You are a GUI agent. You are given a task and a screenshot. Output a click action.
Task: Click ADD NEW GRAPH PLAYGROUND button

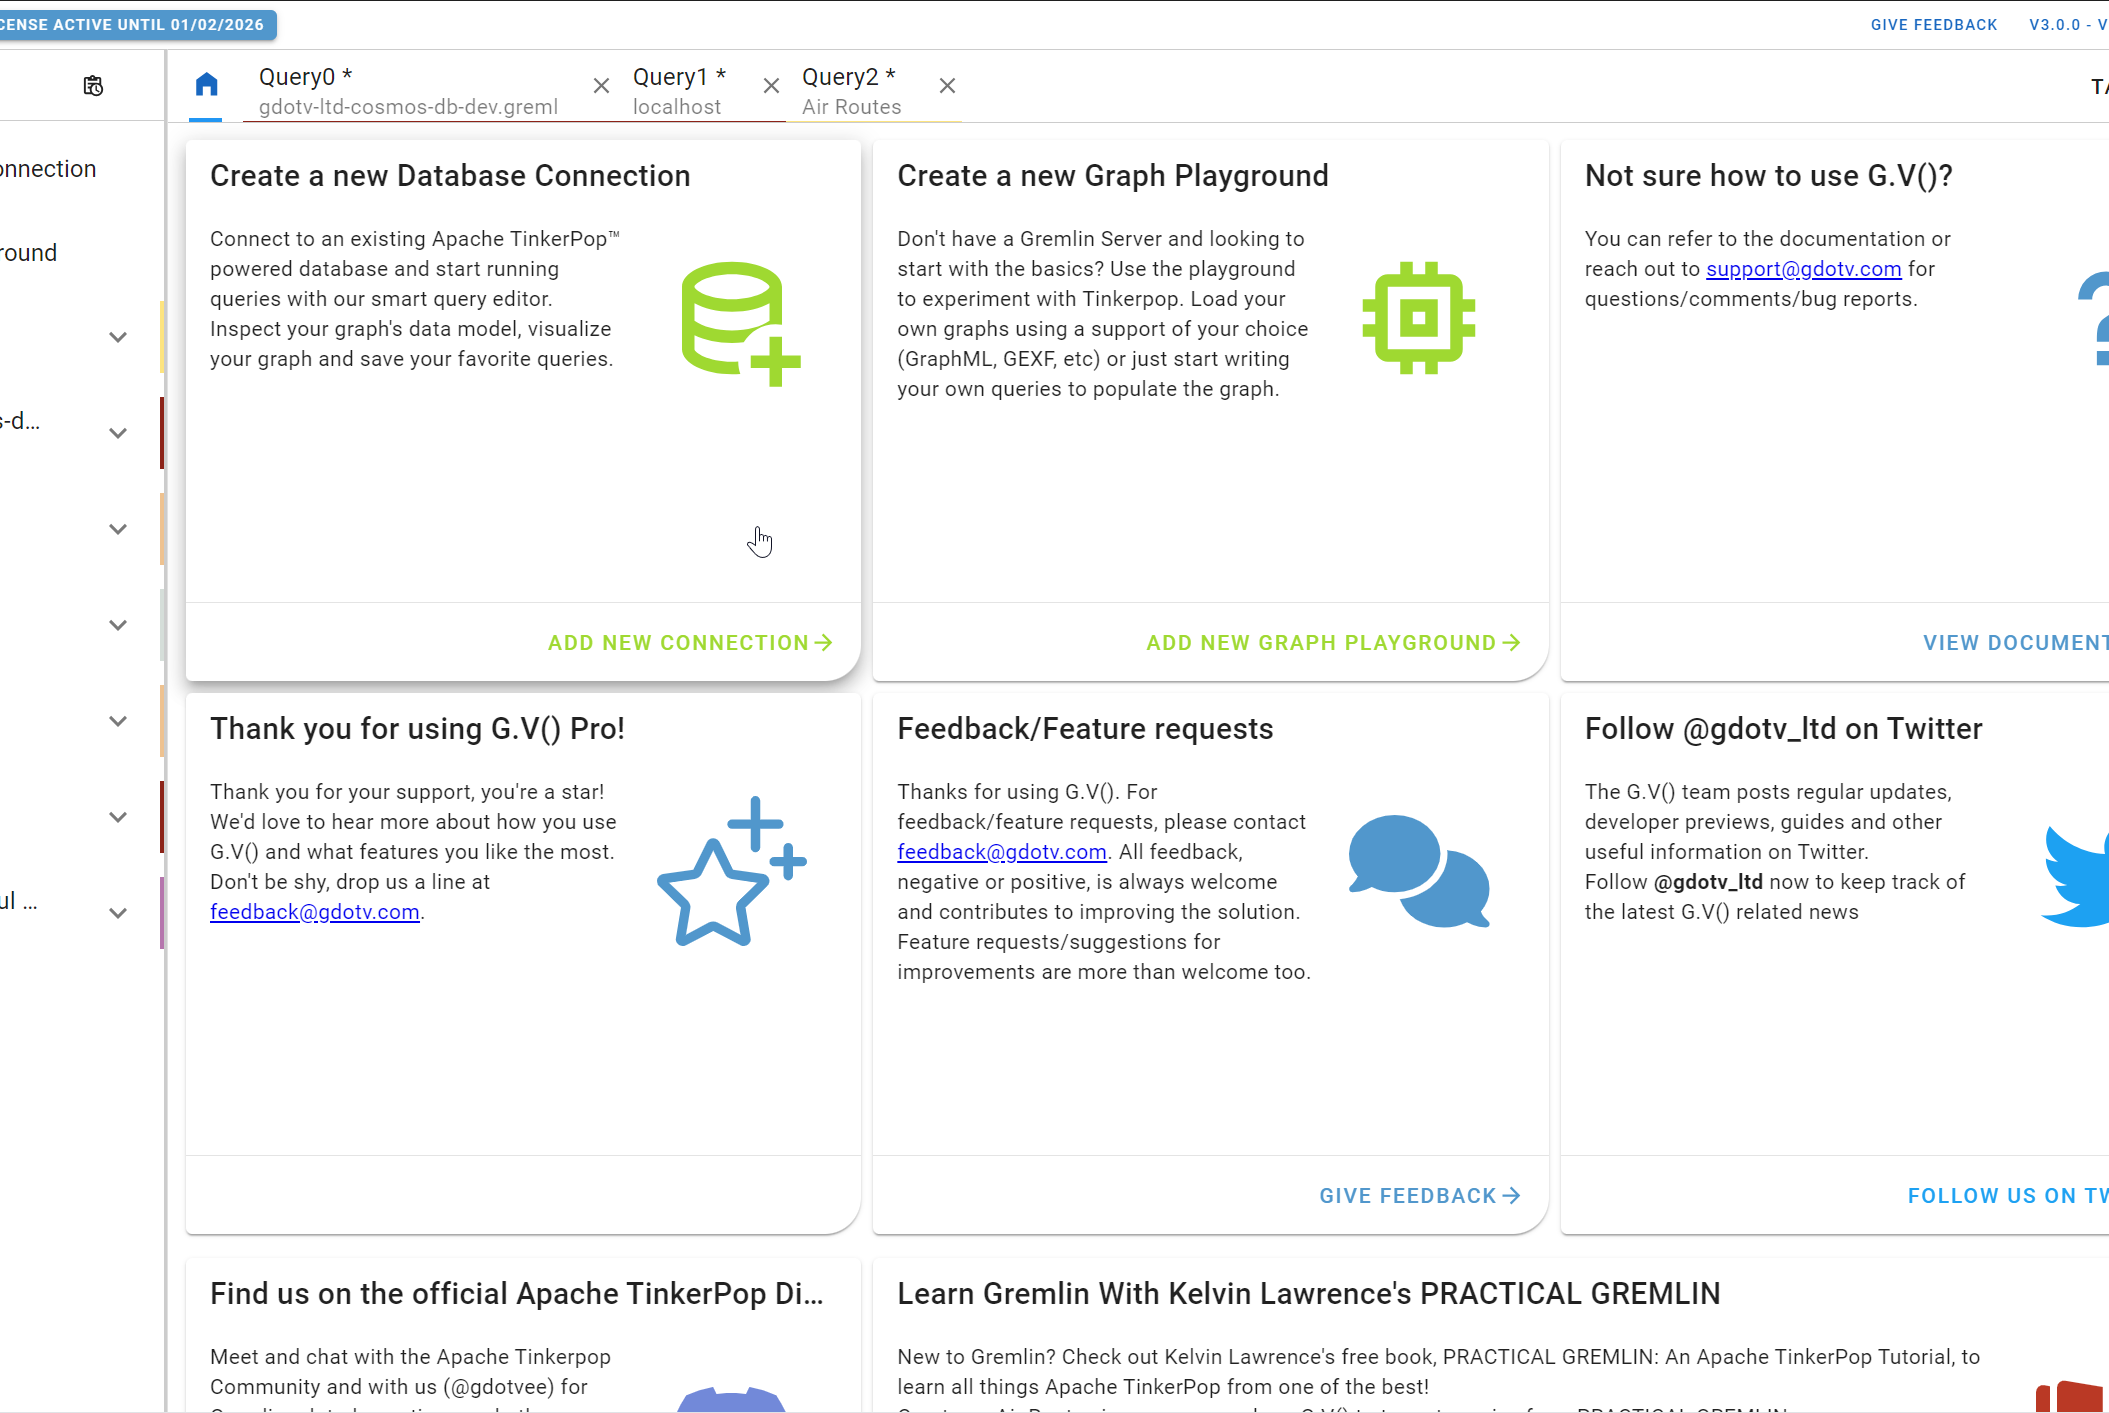[1332, 642]
